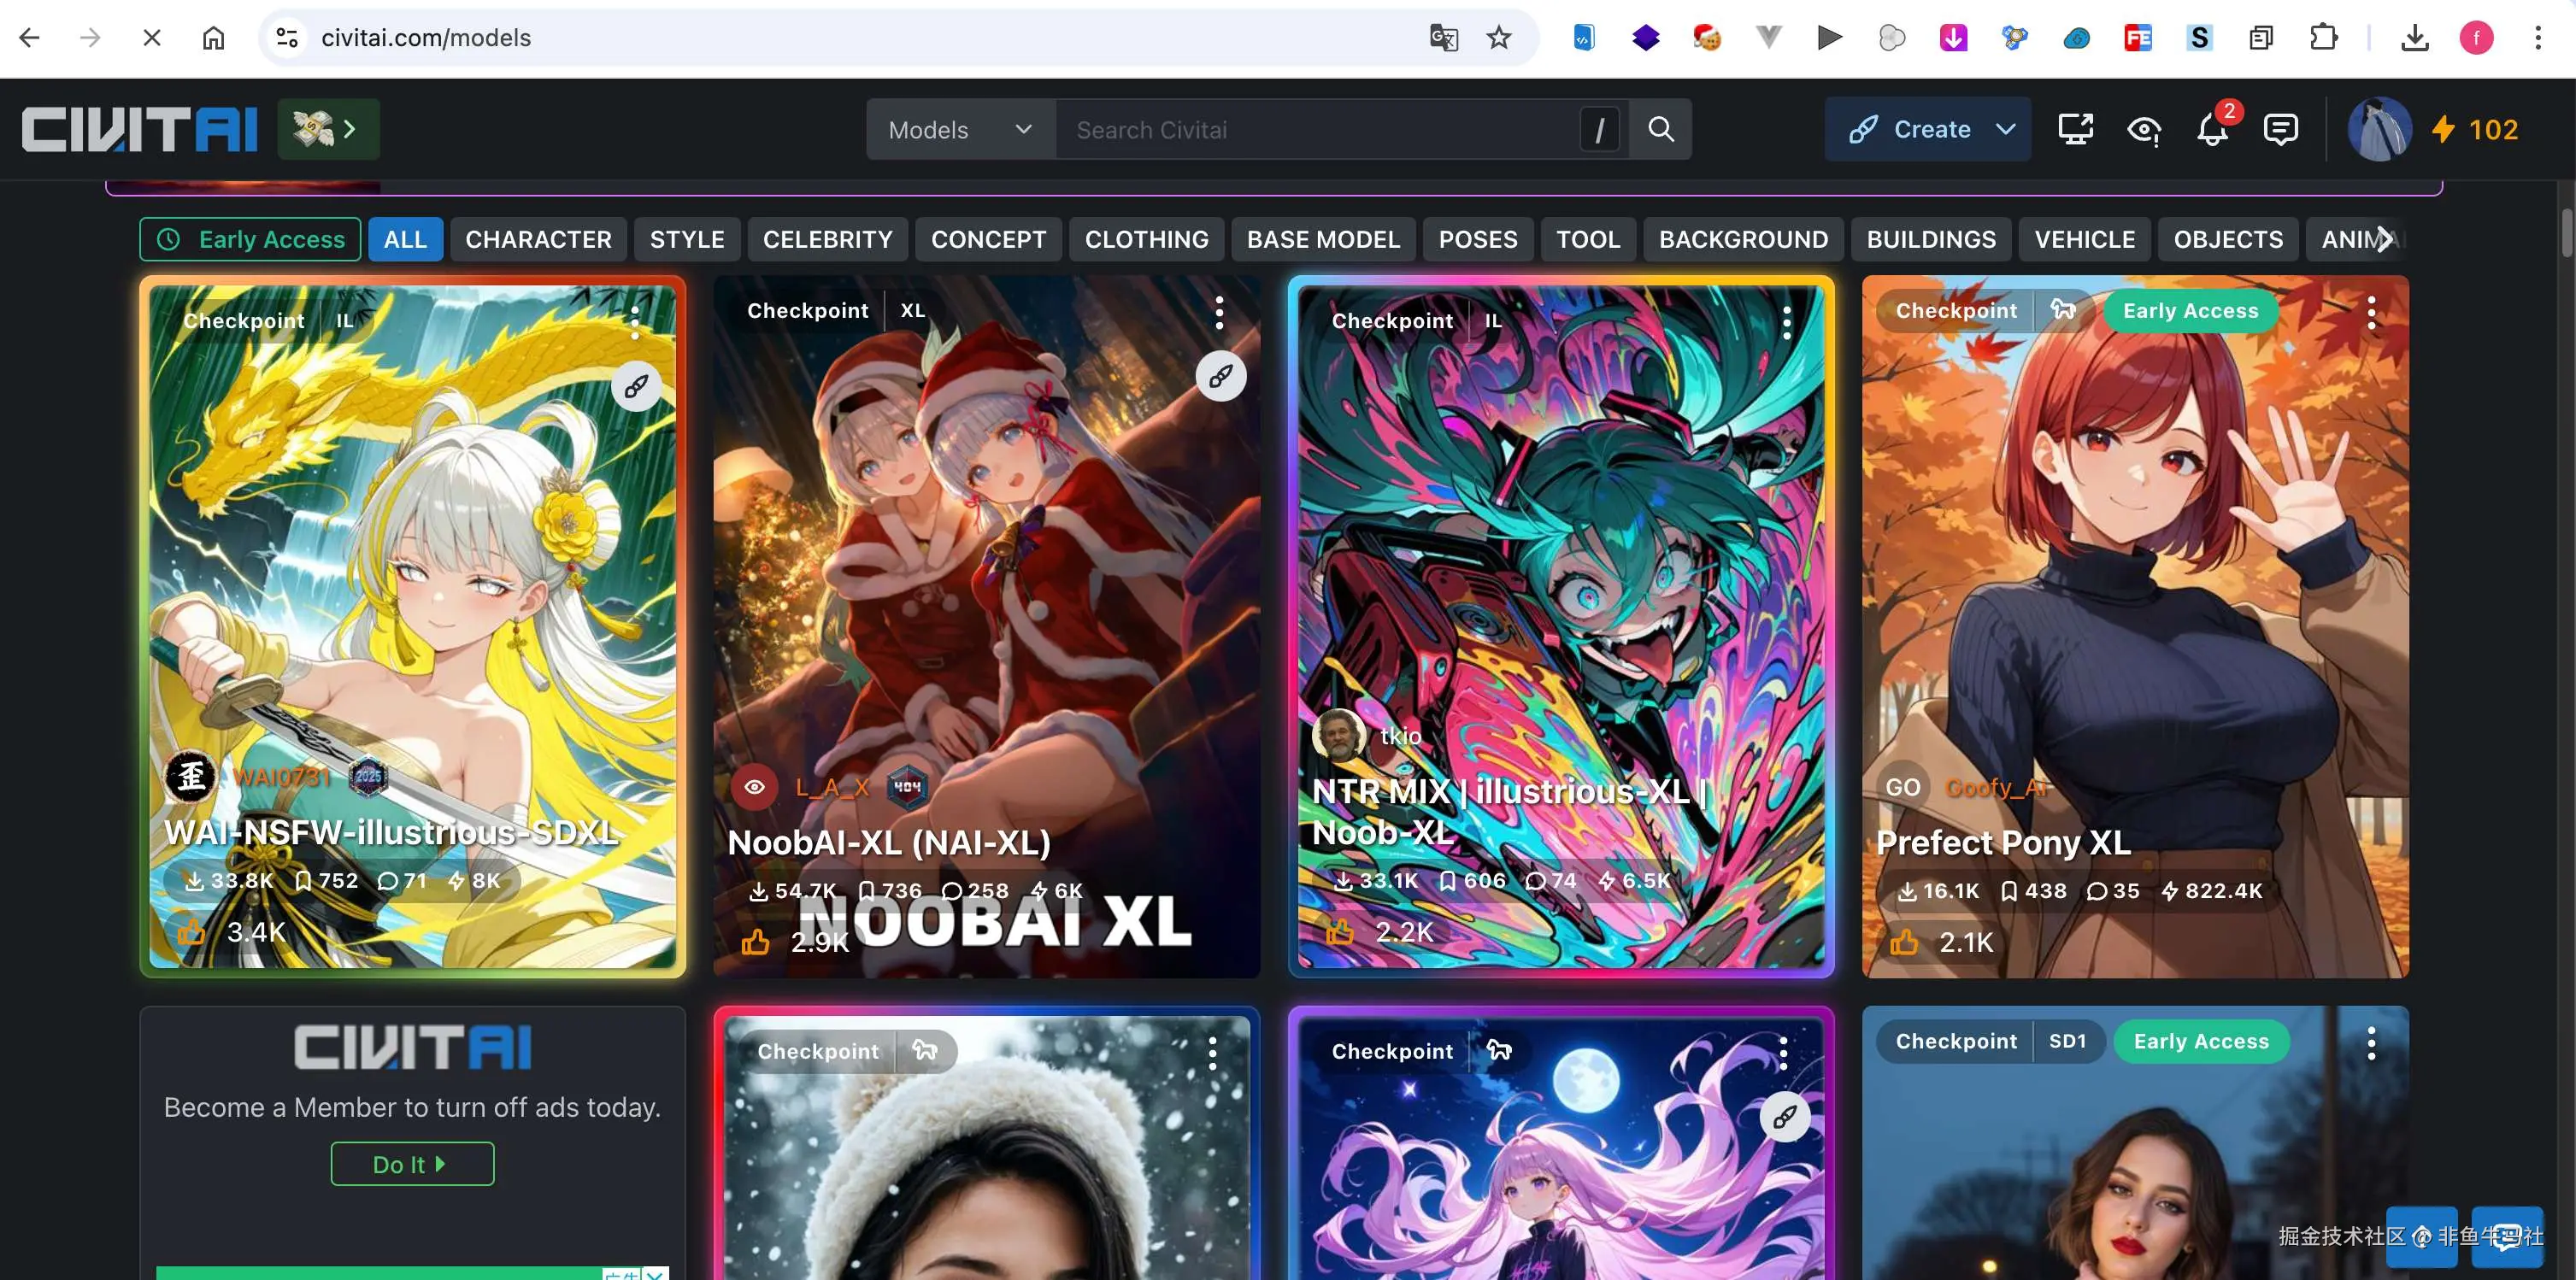Viewport: 2576px width, 1280px height.
Task: Open the notifications bell icon
Action: point(2211,130)
